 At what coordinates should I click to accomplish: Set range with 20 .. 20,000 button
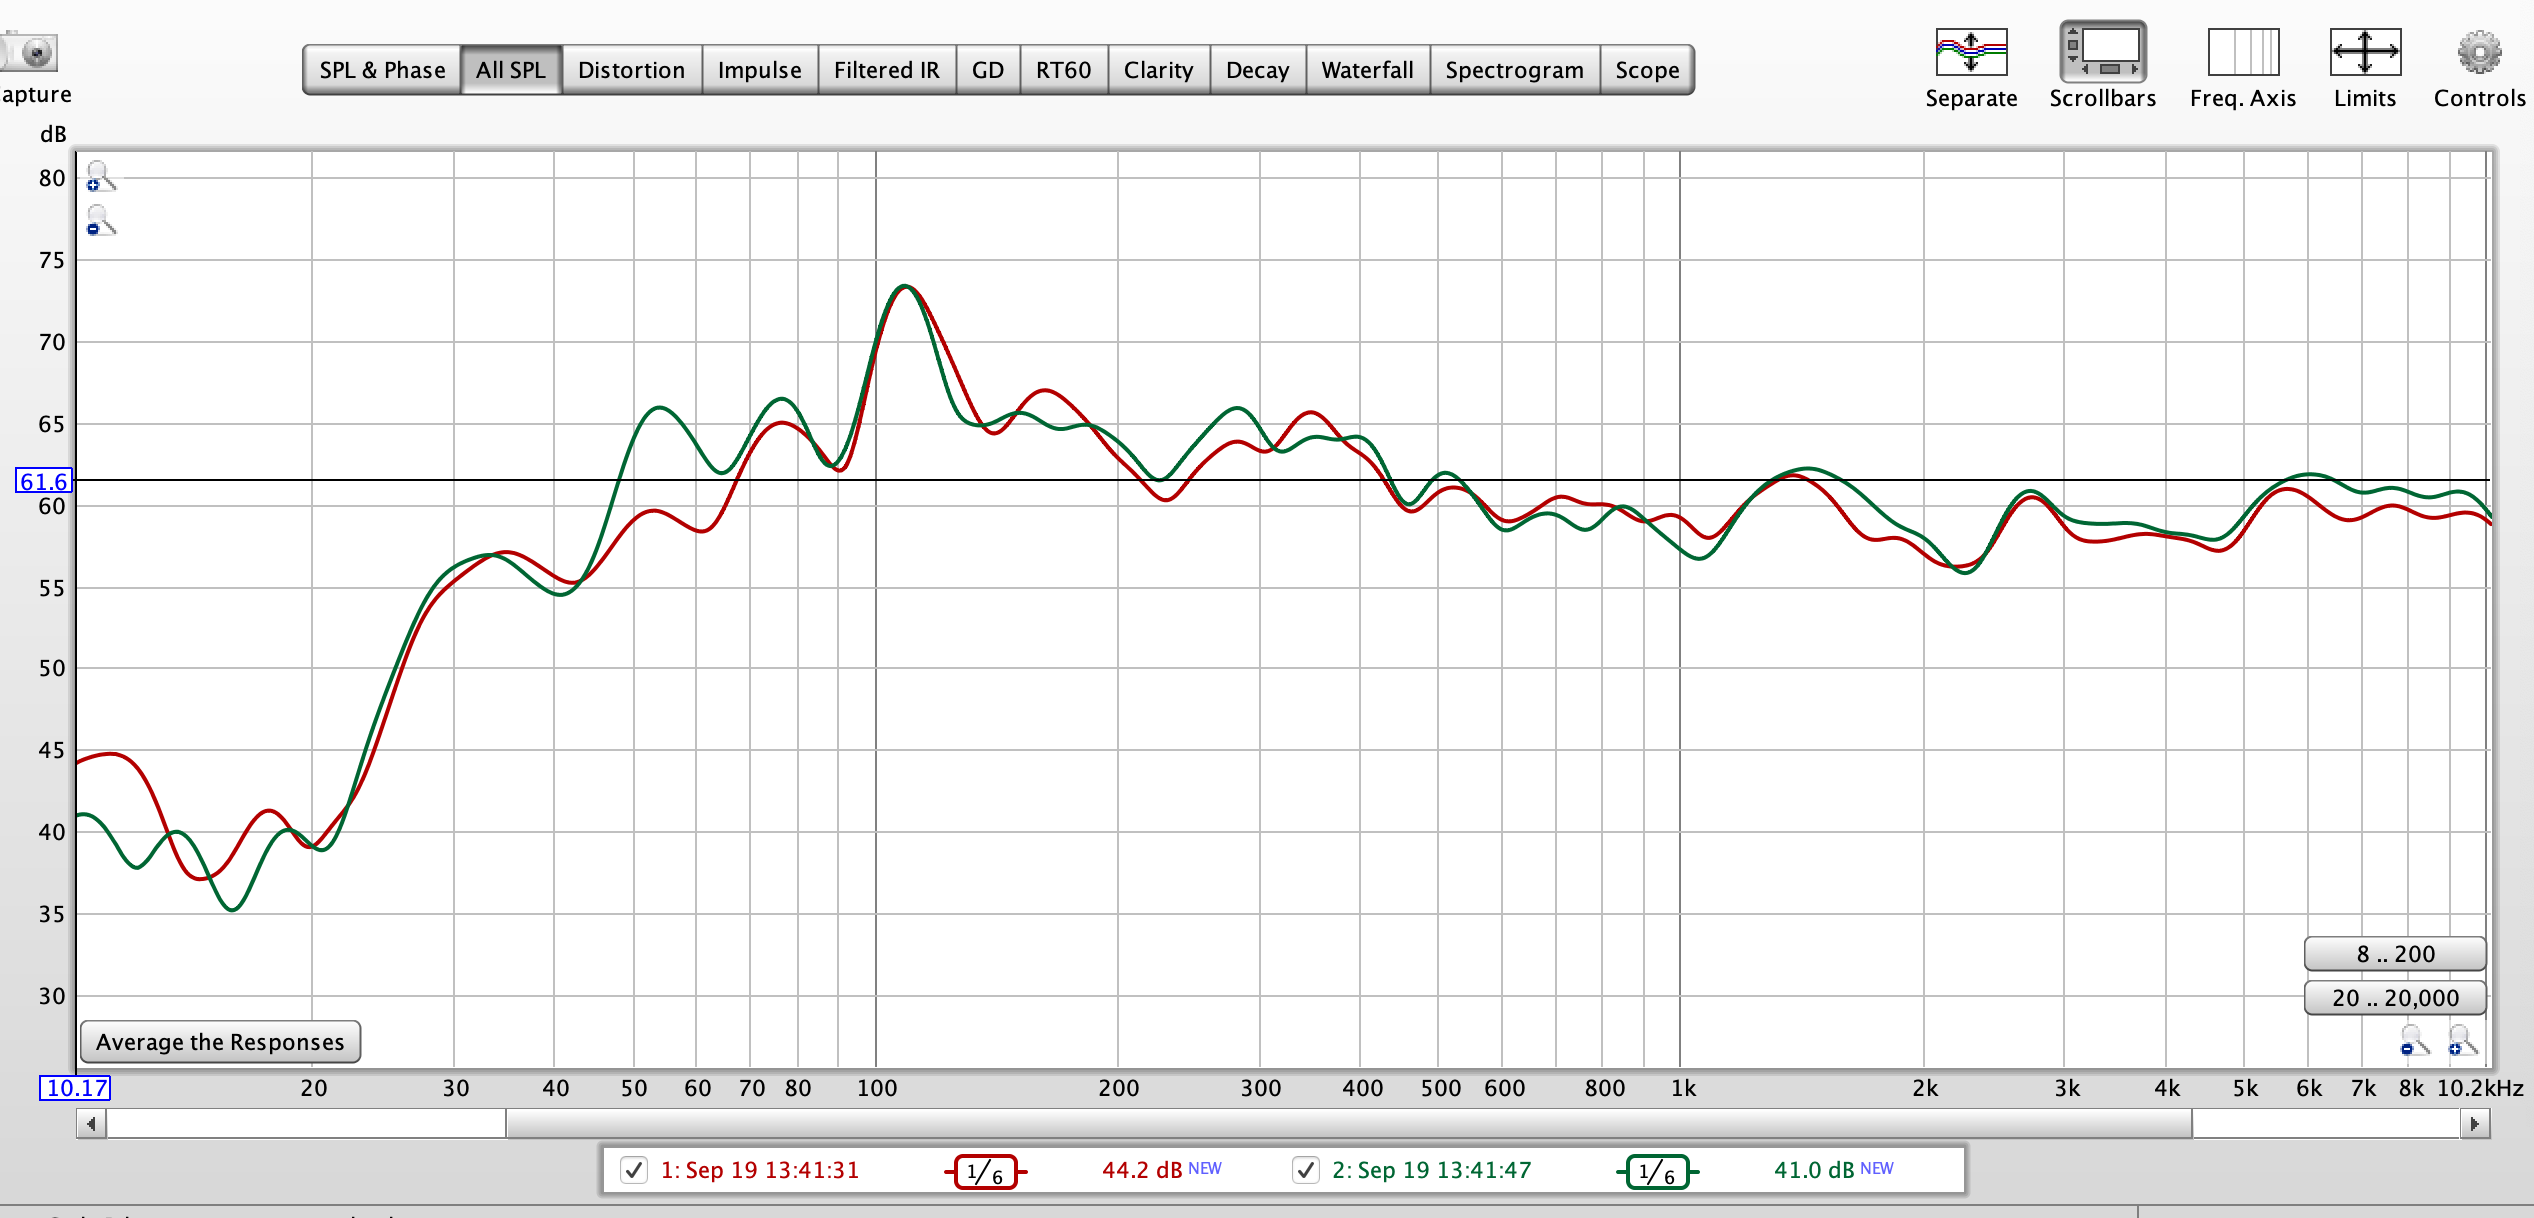coord(2395,998)
